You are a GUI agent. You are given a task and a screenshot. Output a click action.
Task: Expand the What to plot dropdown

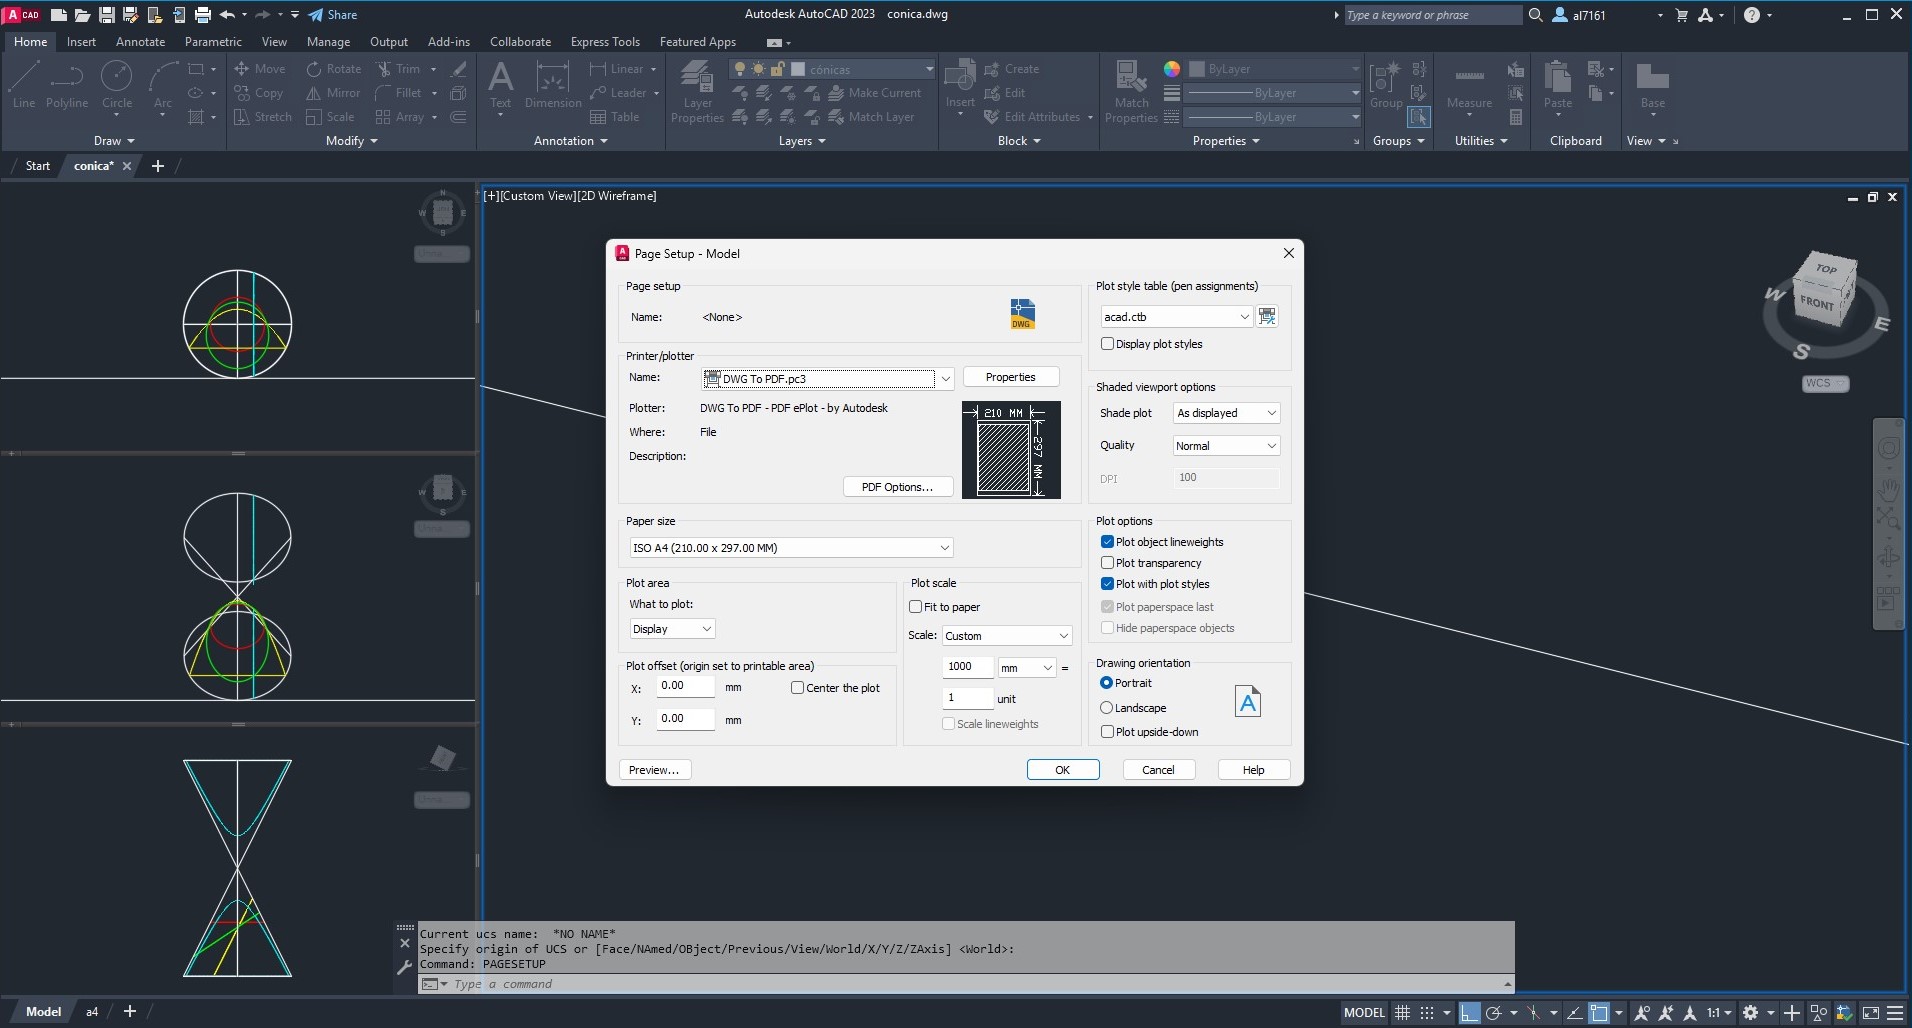pos(672,629)
